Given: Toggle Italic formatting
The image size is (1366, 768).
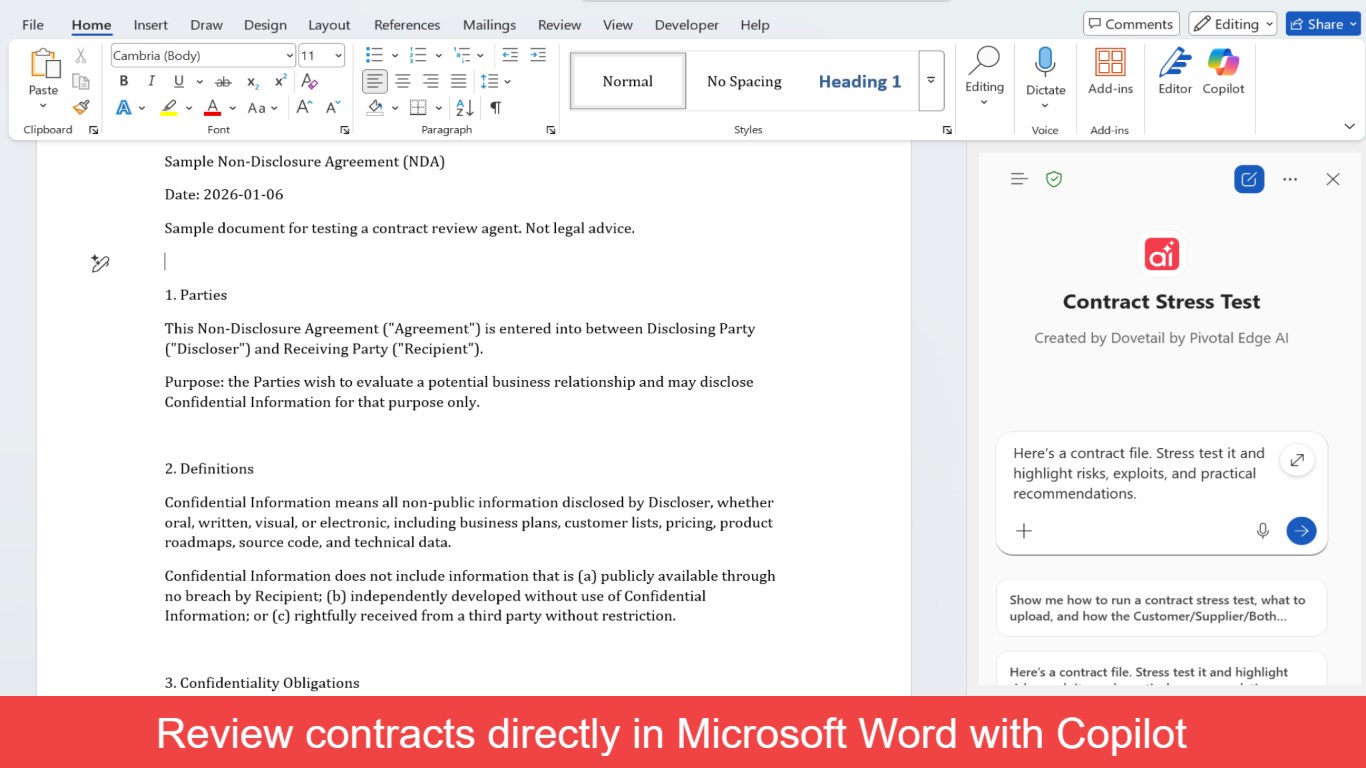Looking at the screenshot, I should point(151,81).
